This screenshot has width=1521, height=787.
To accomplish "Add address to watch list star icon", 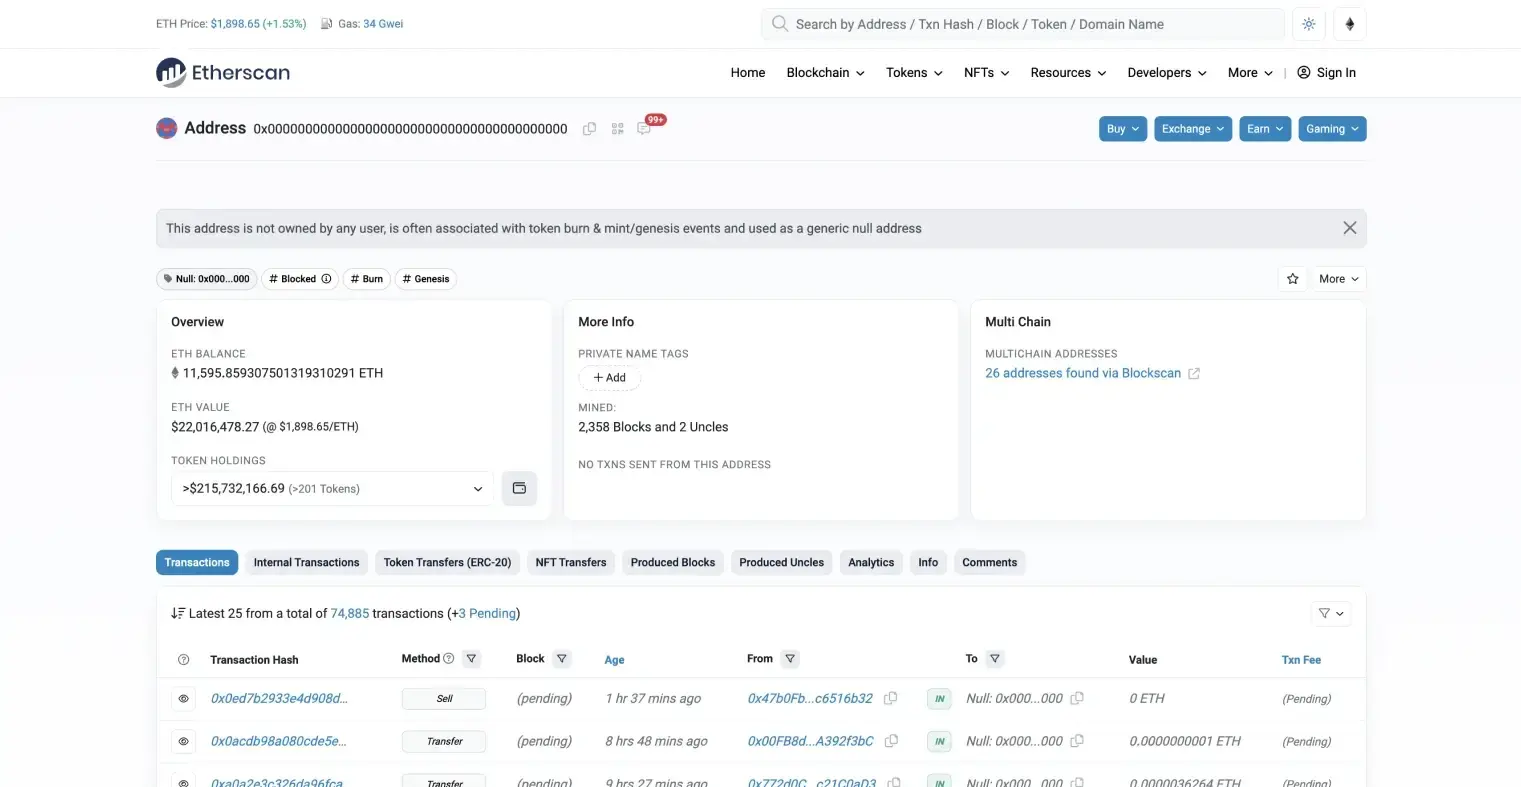I will 1293,279.
